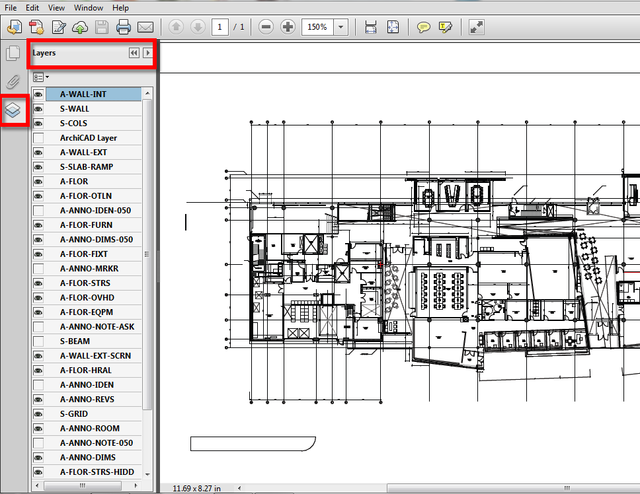Hide the A-WALL-INT layer eye icon
The width and height of the screenshot is (640, 494).
tap(38, 94)
